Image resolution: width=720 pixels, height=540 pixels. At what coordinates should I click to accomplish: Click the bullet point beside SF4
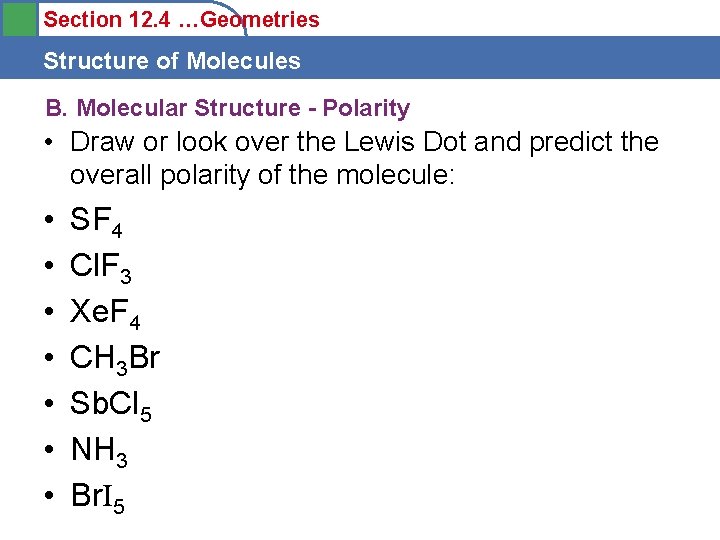(x=48, y=220)
